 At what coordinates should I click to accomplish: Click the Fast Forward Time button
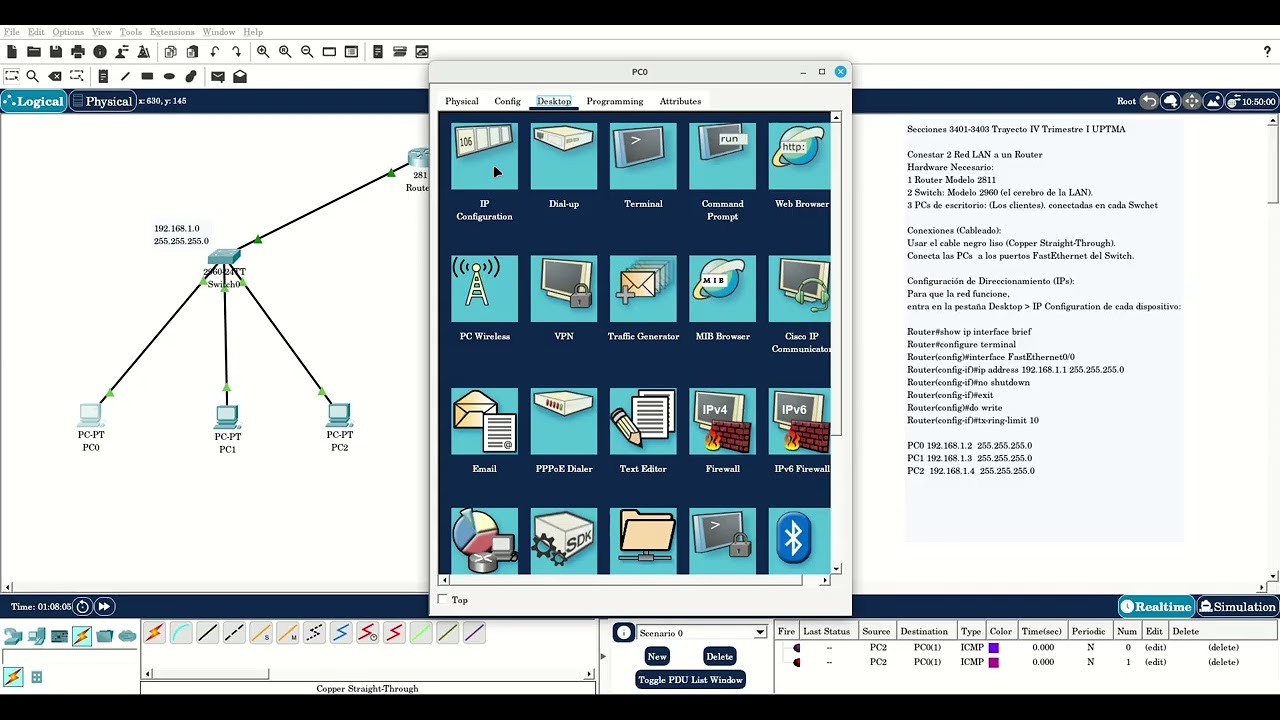[104, 607]
